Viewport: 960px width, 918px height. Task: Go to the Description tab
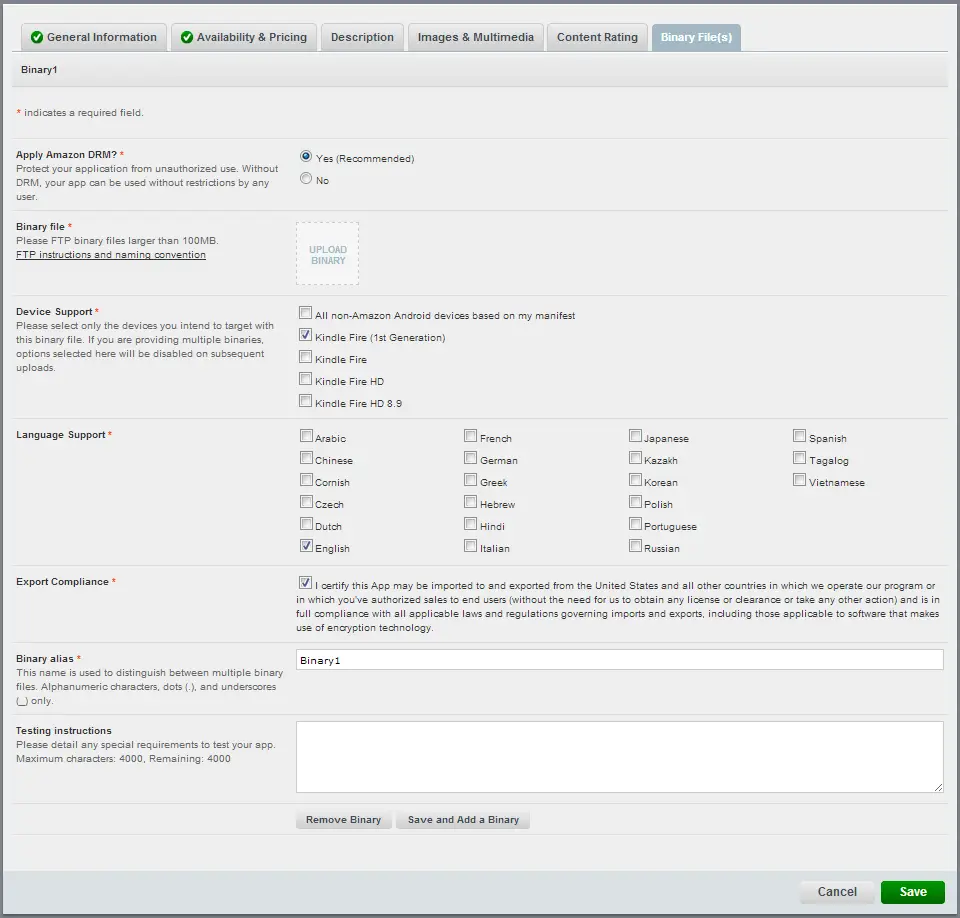362,37
